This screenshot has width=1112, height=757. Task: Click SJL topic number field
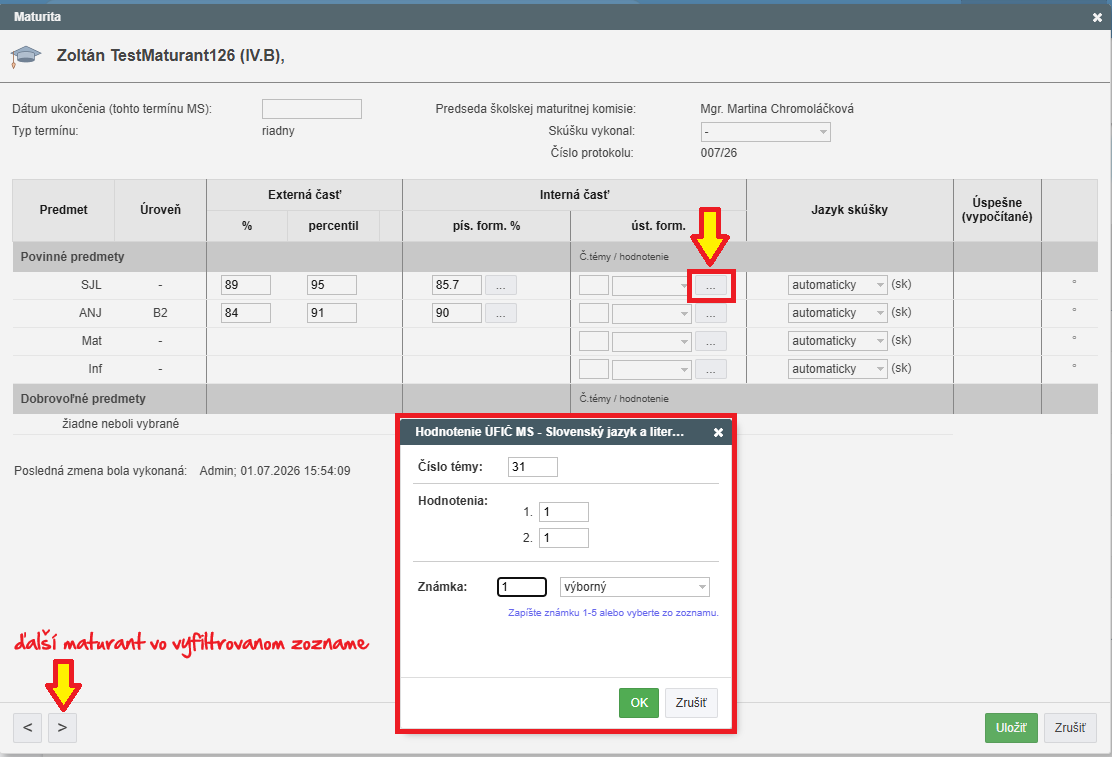(594, 285)
